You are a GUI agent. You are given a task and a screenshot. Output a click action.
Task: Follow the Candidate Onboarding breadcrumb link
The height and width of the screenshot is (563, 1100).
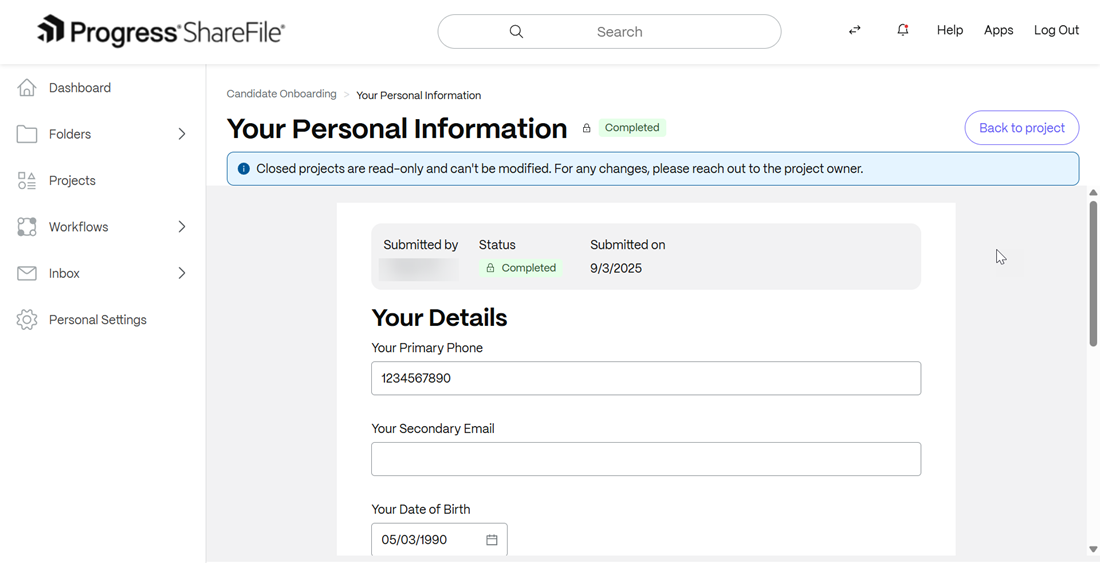click(x=281, y=94)
